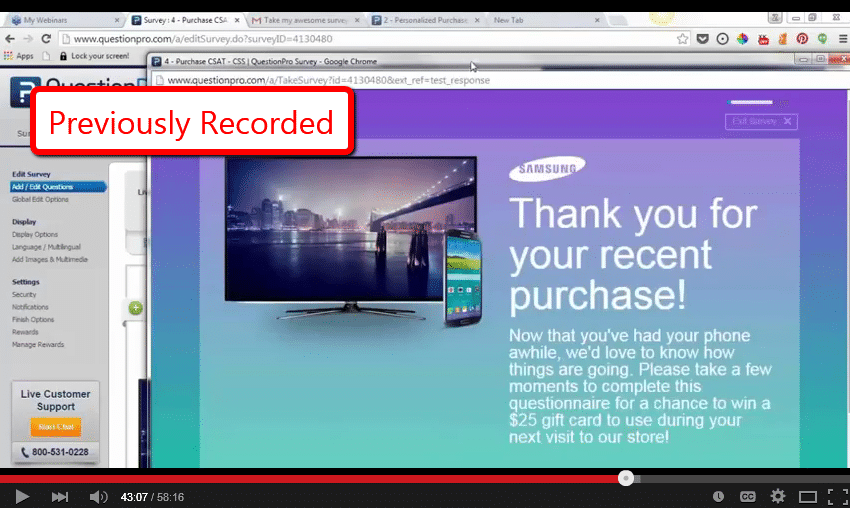Open Apps bookmarks shortcut
This screenshot has height=508, width=850.
coord(18,56)
